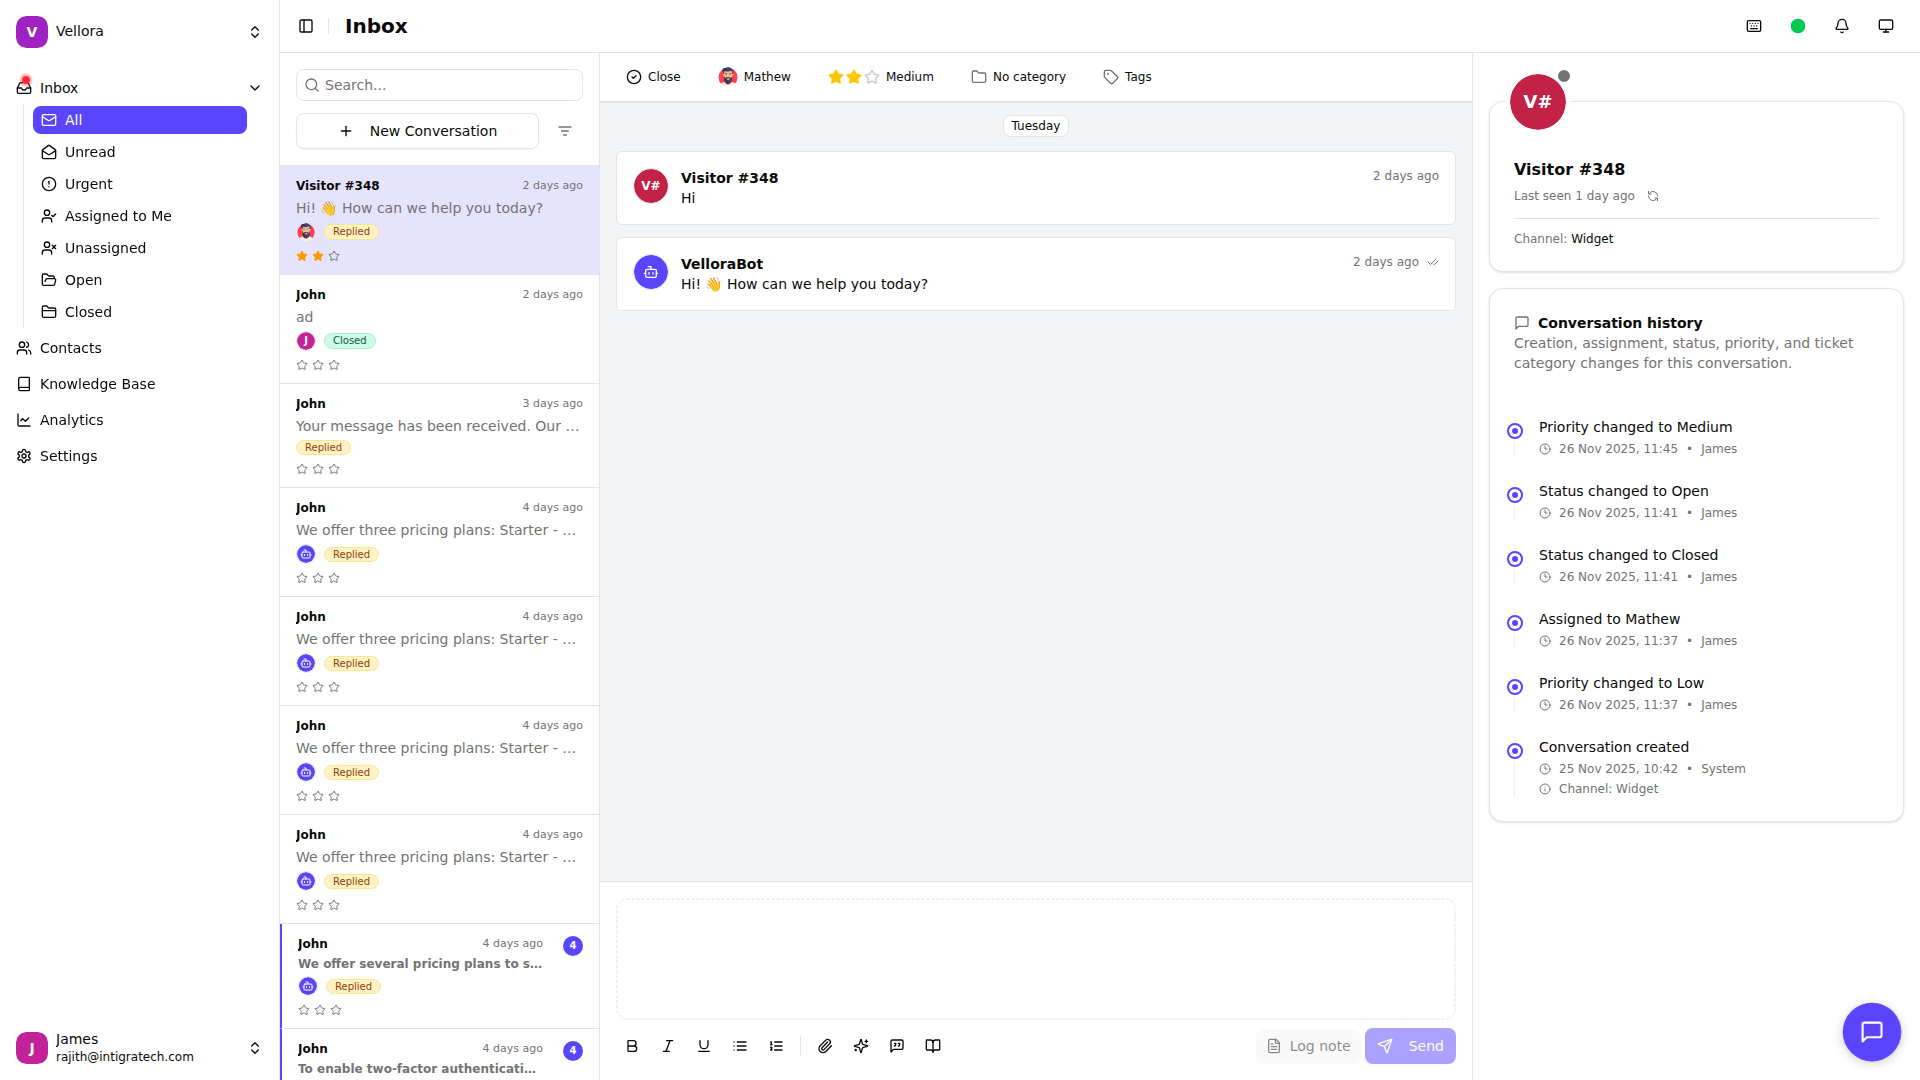Click the VelloraBot avatar icon

click(651, 272)
